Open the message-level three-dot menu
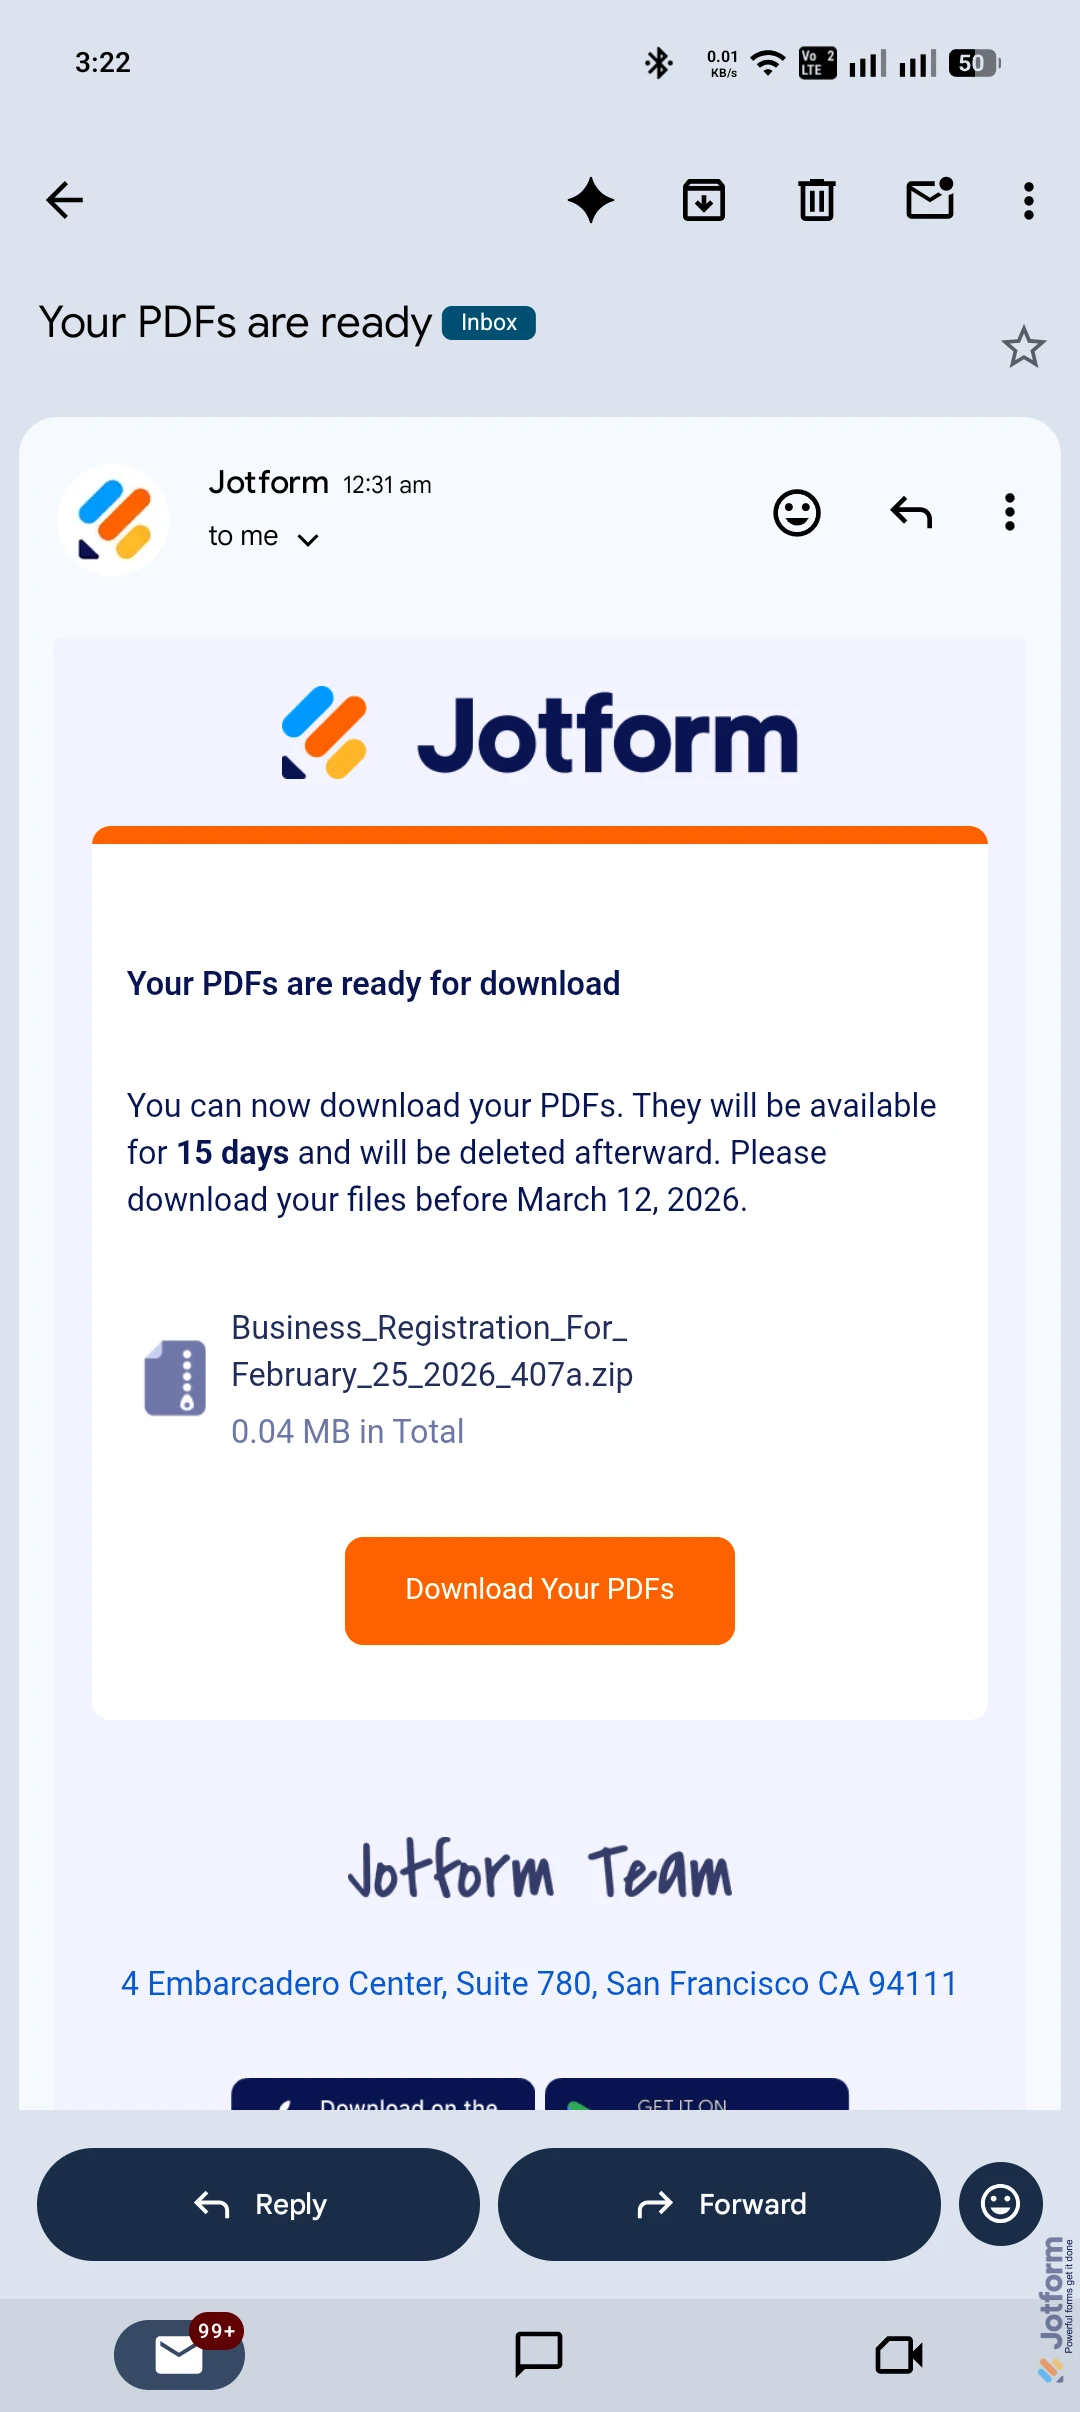Screen dimensions: 1080x2412 1009,513
